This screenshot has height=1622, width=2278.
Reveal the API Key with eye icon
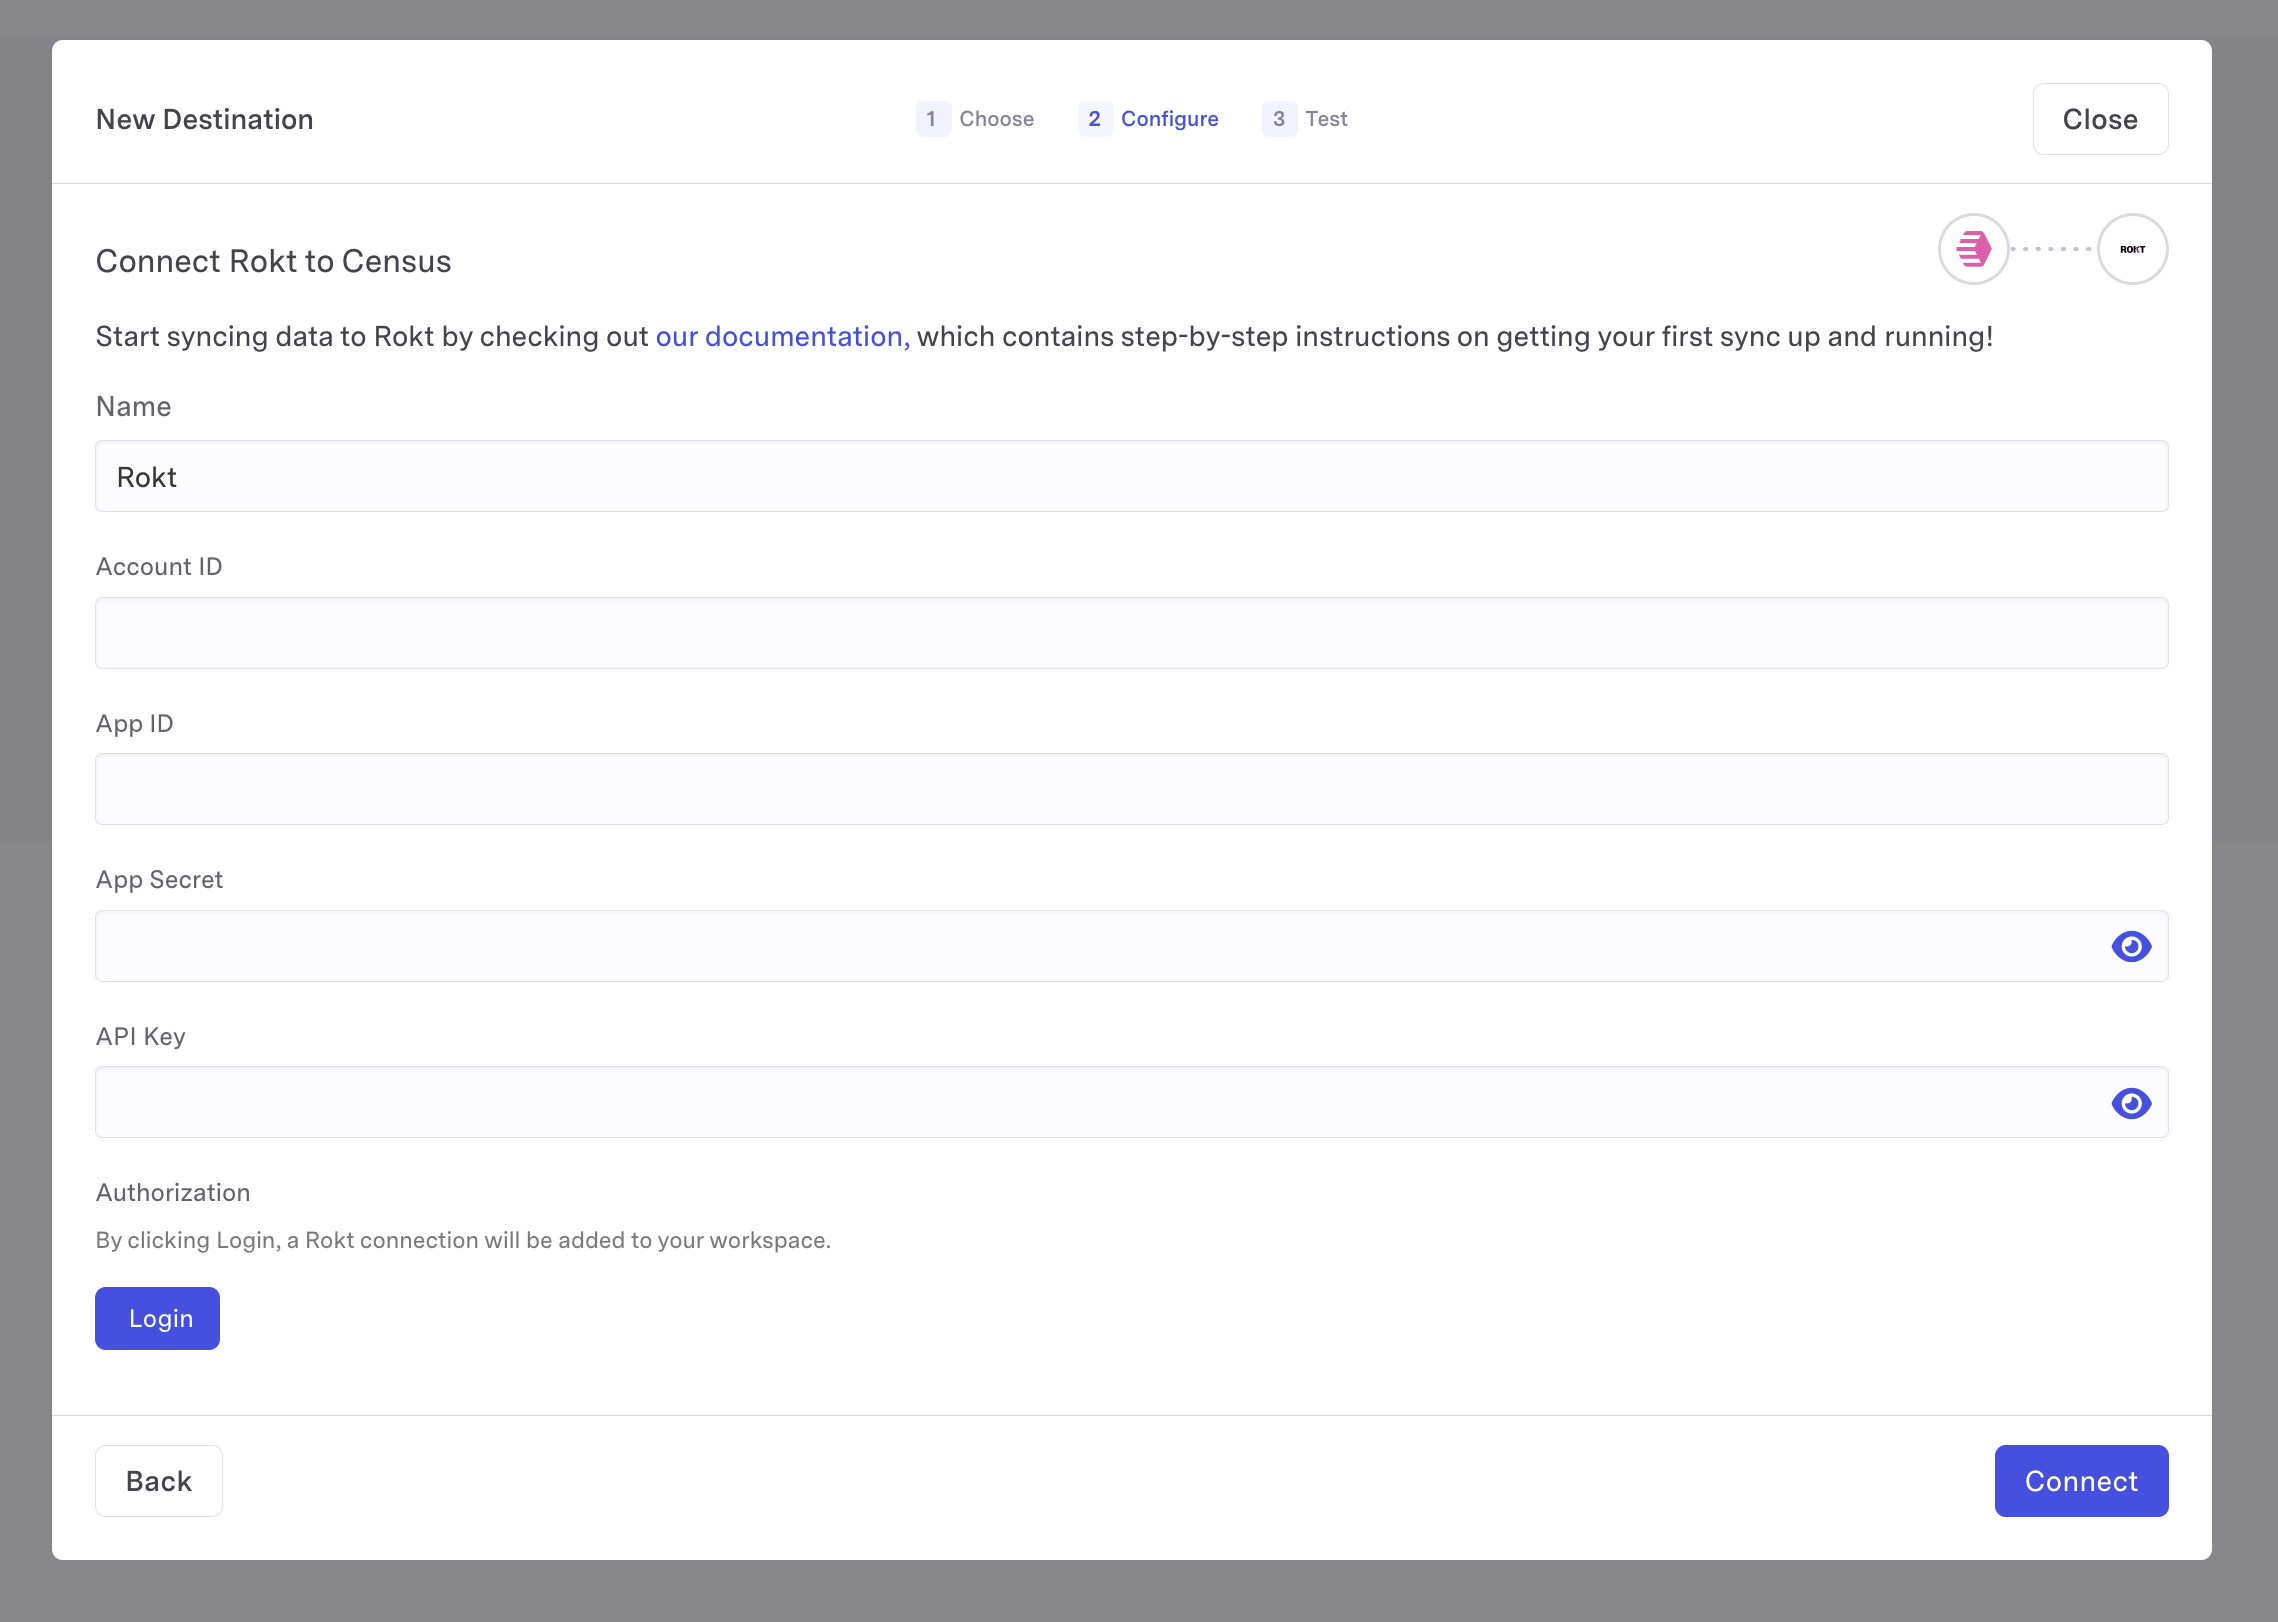(2131, 1103)
